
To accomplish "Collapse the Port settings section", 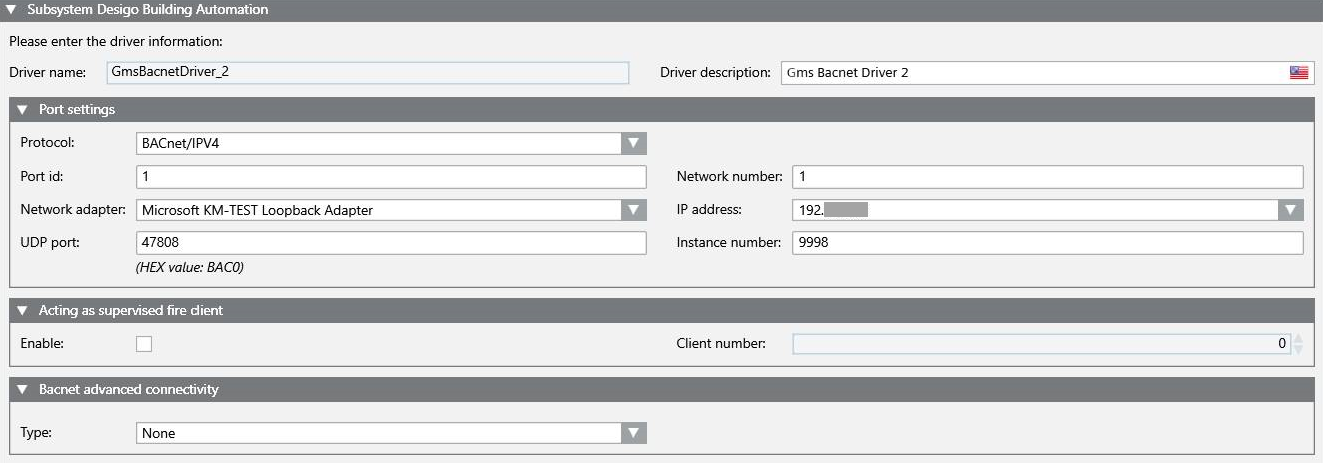I will [x=22, y=109].
